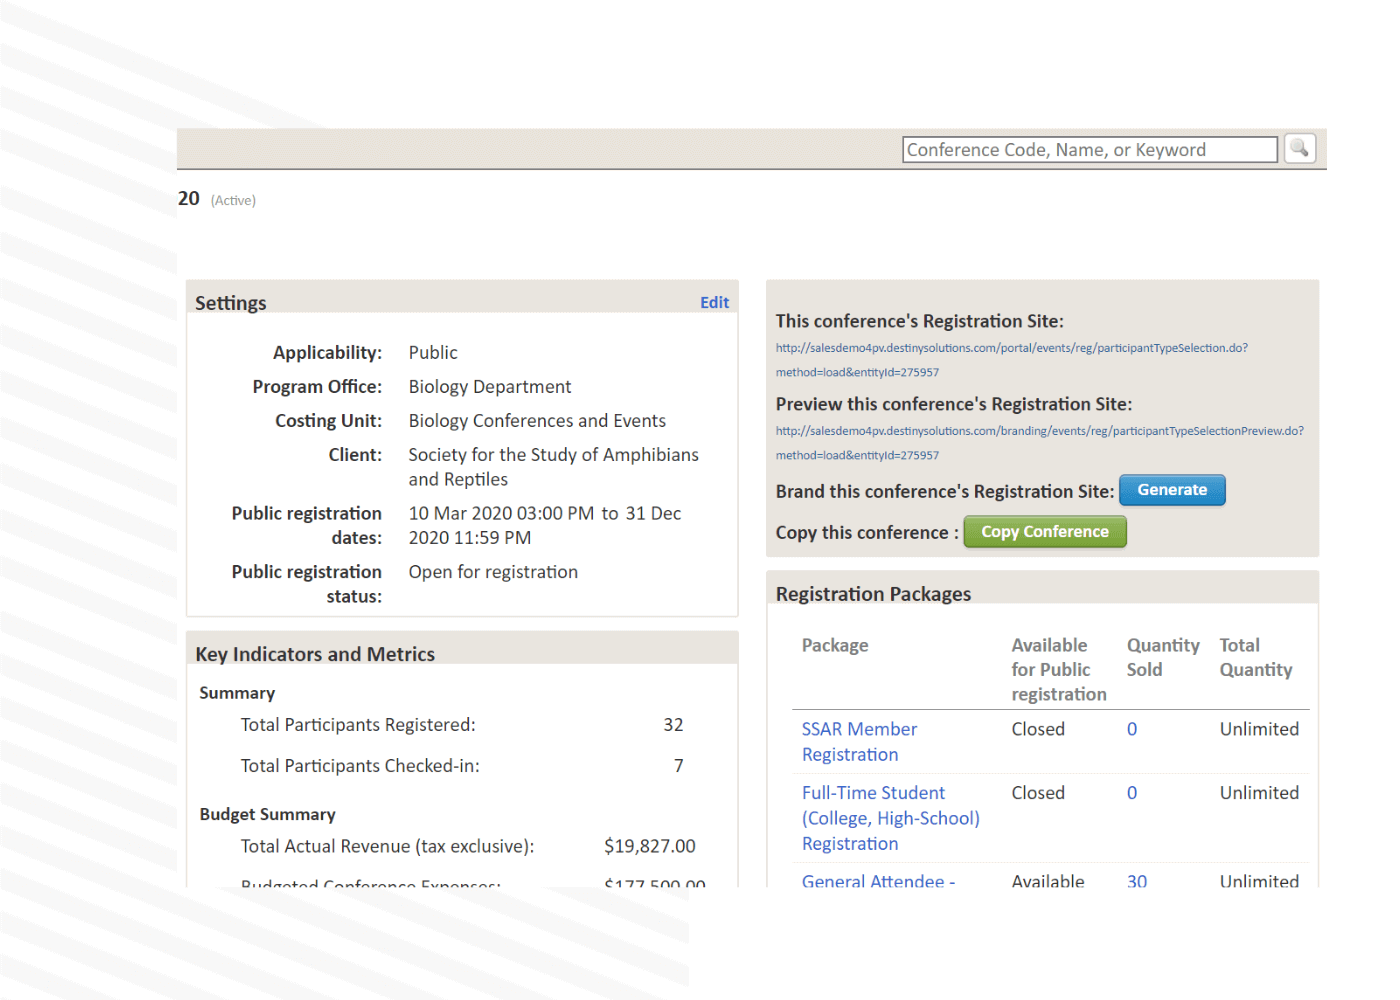
Task: Click quantity sold for SSAR Member Registration
Action: point(1131,729)
